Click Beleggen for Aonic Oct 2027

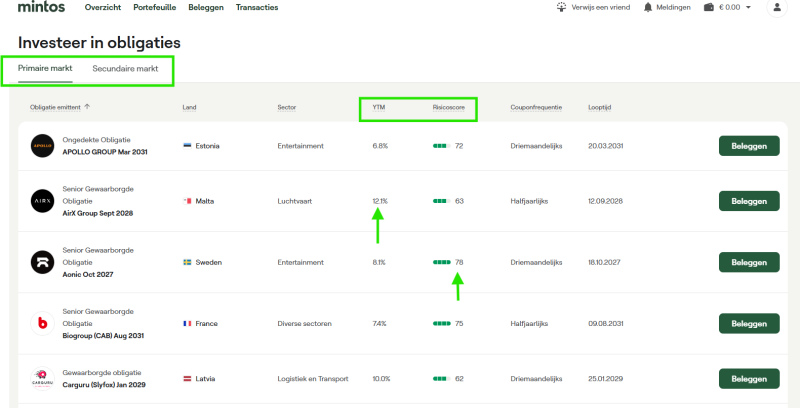pyautogui.click(x=749, y=262)
